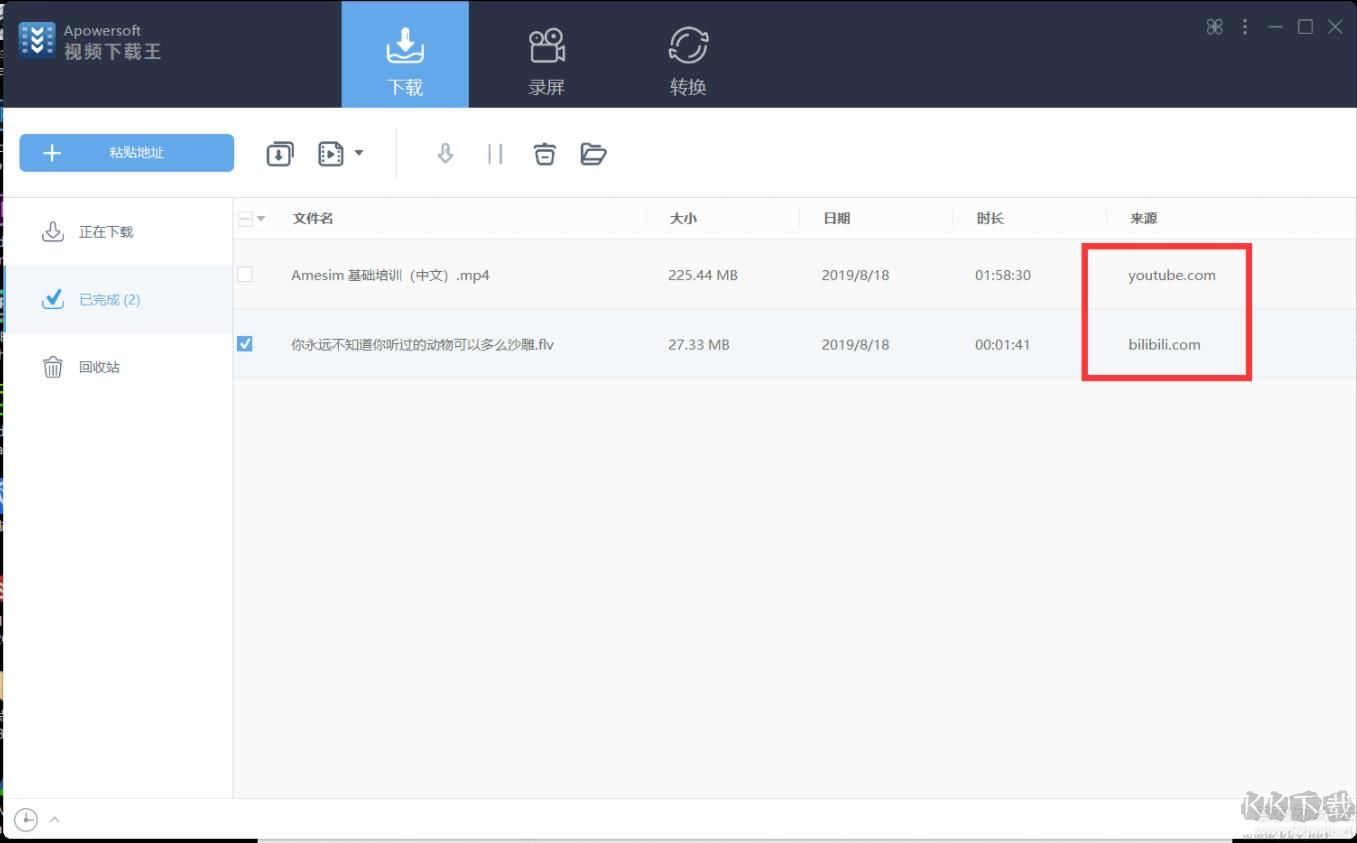Maximize the video downloader window

pyautogui.click(x=1305, y=27)
